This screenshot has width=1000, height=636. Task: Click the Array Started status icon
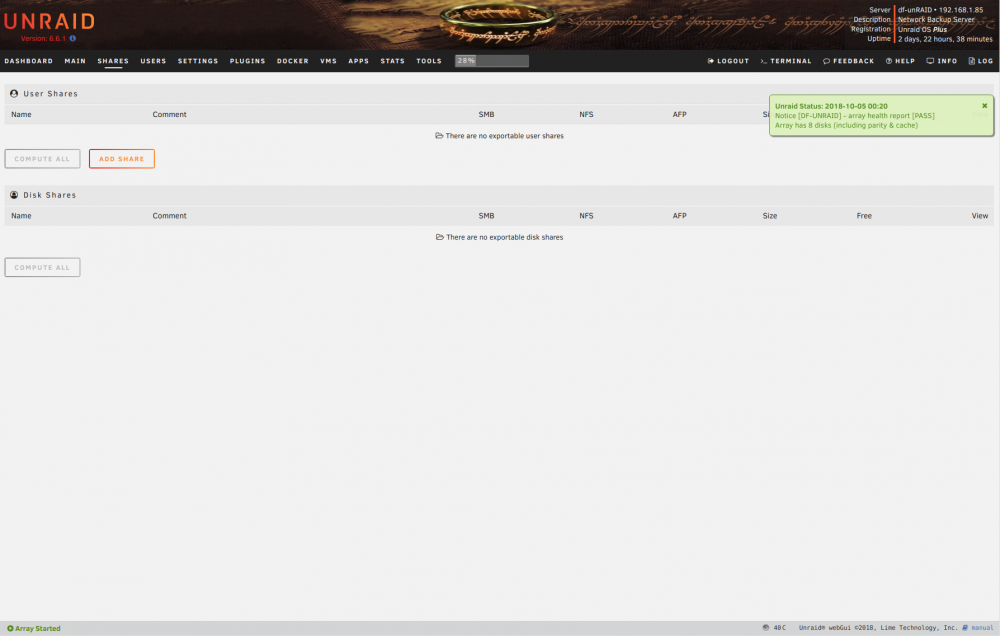click(x=10, y=628)
